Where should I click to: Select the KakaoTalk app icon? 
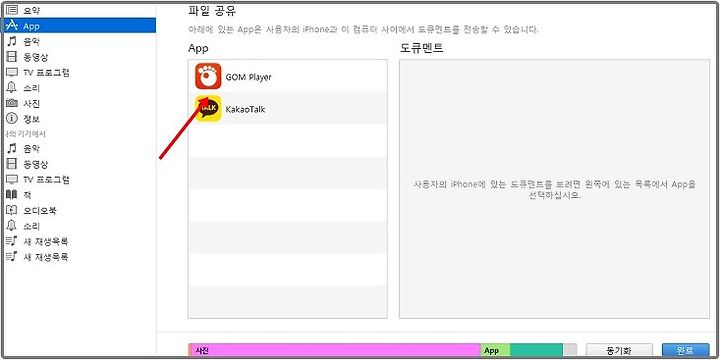coord(208,109)
